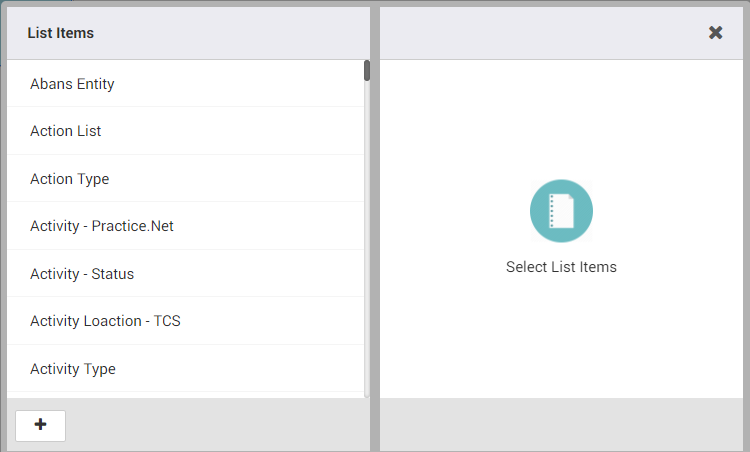Pick Activity Loaction - TCS entry

pyautogui.click(x=105, y=321)
